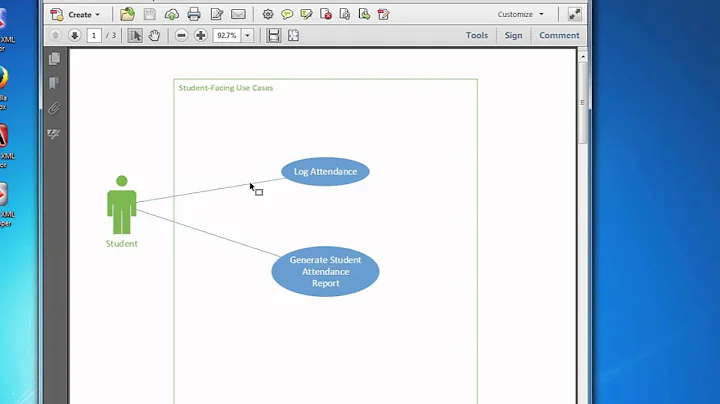The height and width of the screenshot is (404, 720).
Task: Click the Open file folder icon
Action: pyautogui.click(x=127, y=14)
